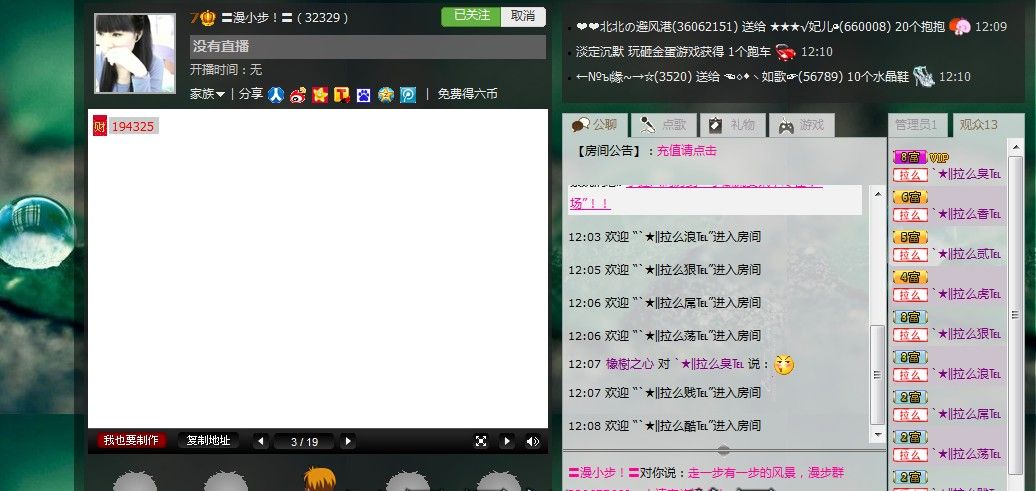The width and height of the screenshot is (1036, 491).
Task: Click host profile photo thumbnail
Action: tap(135, 54)
